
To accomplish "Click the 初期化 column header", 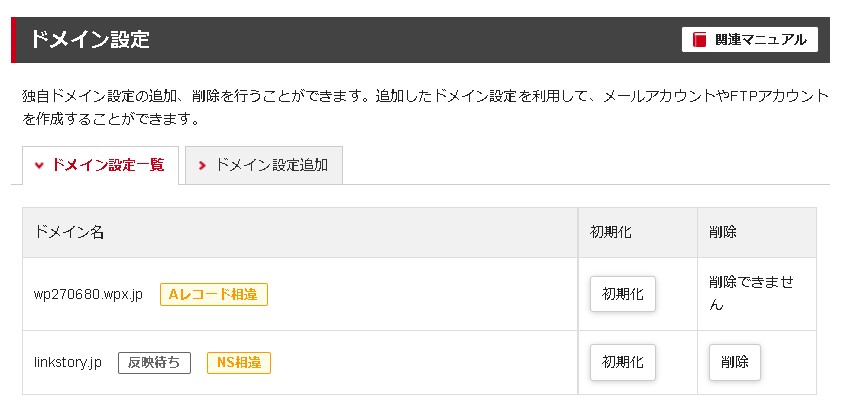I will click(610, 232).
